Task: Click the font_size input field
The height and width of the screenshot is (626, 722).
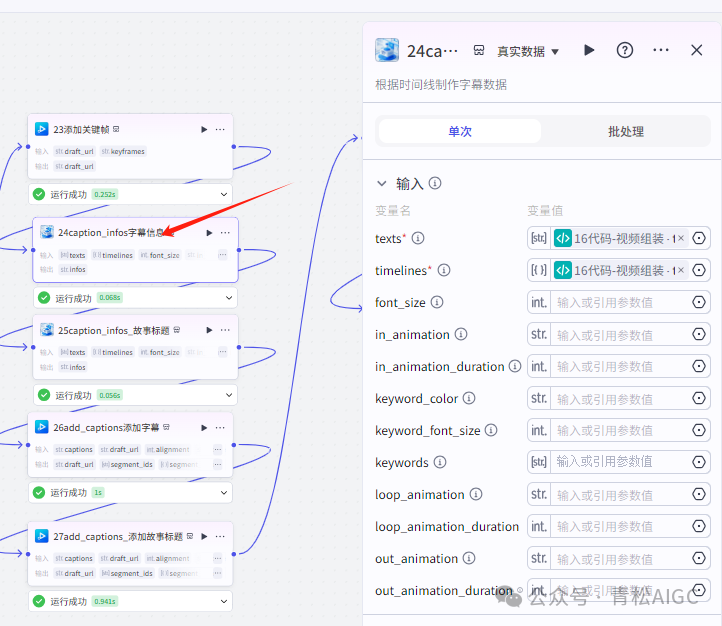Action: click(x=619, y=302)
